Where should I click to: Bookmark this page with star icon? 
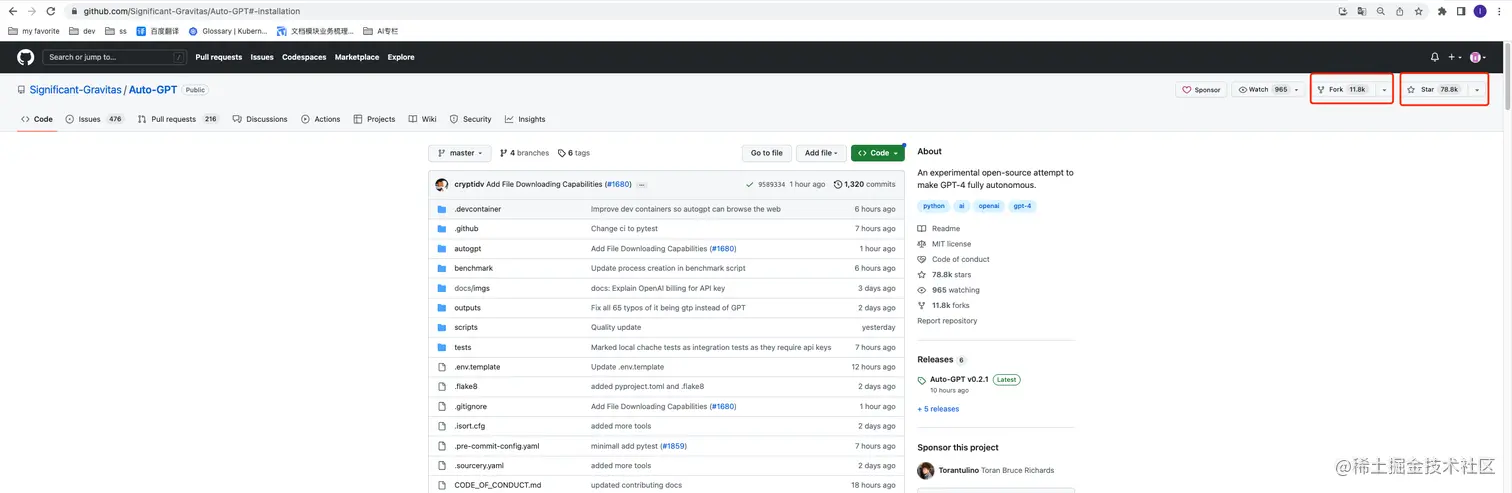[x=1417, y=11]
